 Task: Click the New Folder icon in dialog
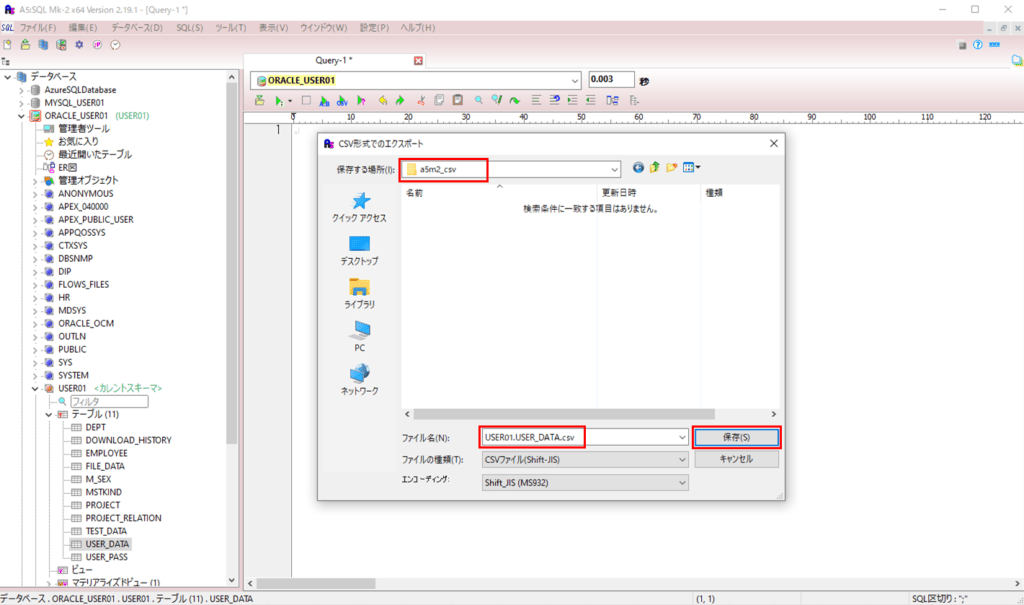[x=671, y=167]
